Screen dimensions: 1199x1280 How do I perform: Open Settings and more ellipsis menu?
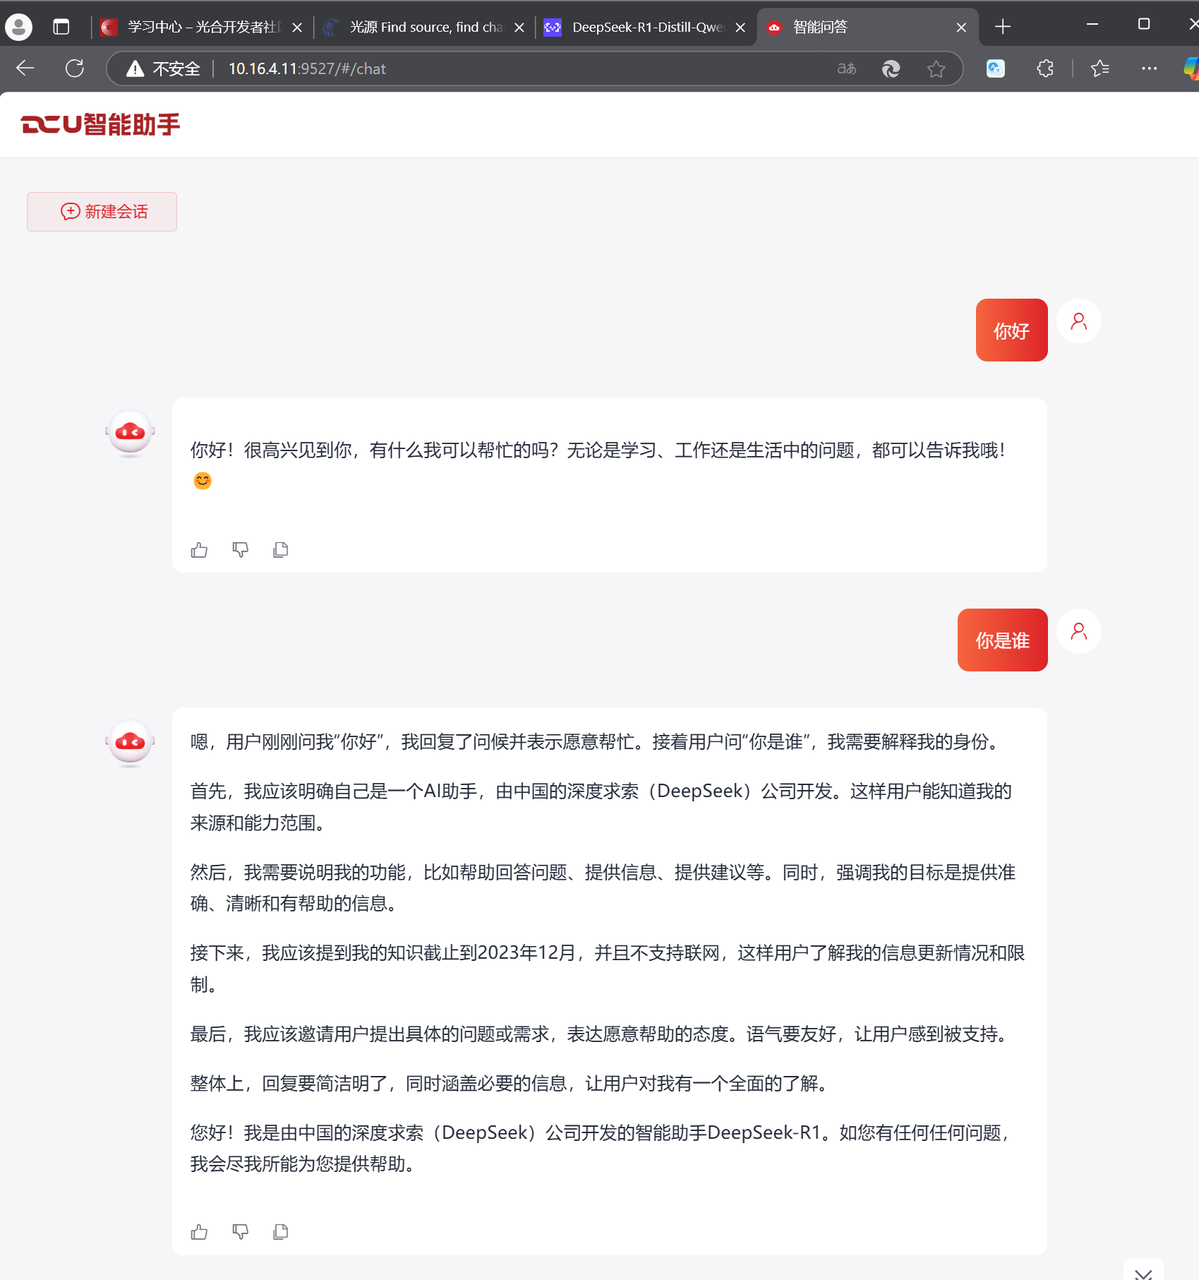tap(1149, 68)
